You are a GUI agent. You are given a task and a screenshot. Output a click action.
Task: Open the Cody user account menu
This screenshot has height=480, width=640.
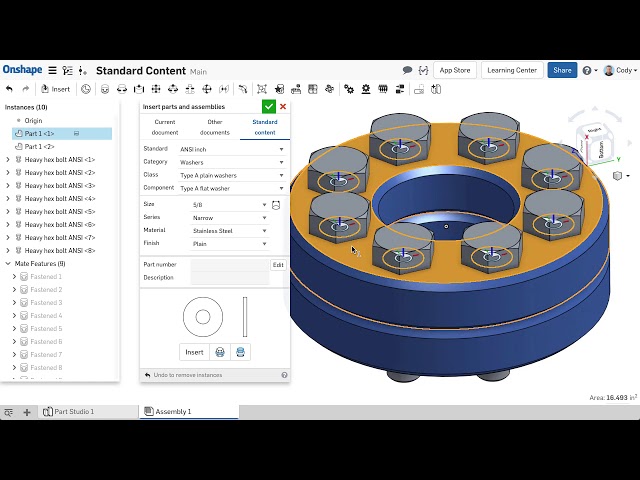click(620, 71)
